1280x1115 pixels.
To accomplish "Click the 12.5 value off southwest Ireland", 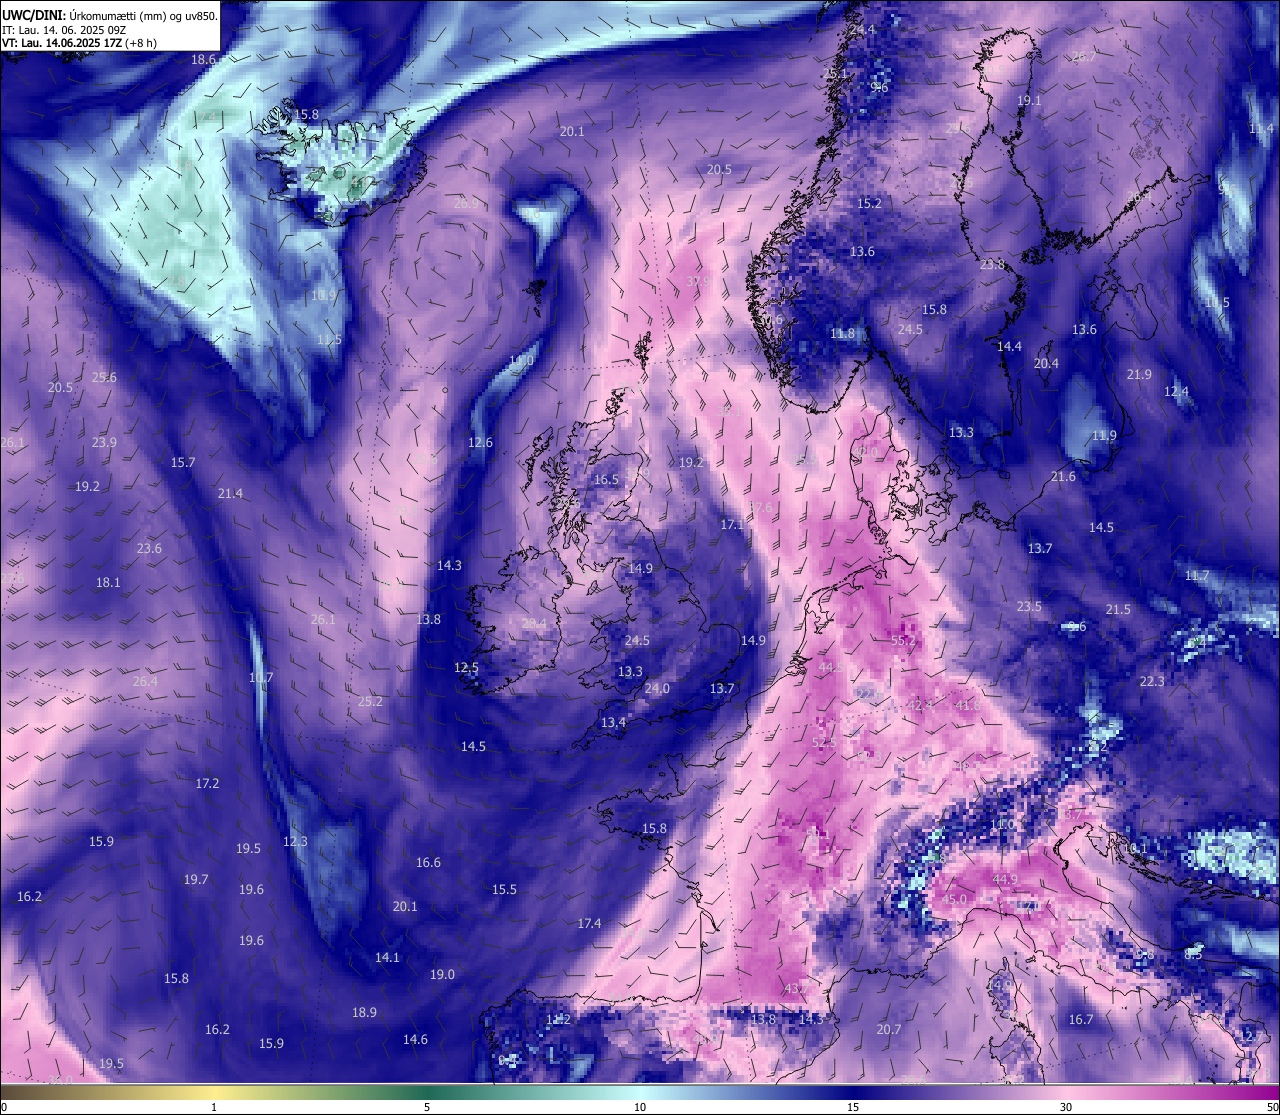I will point(466,667).
